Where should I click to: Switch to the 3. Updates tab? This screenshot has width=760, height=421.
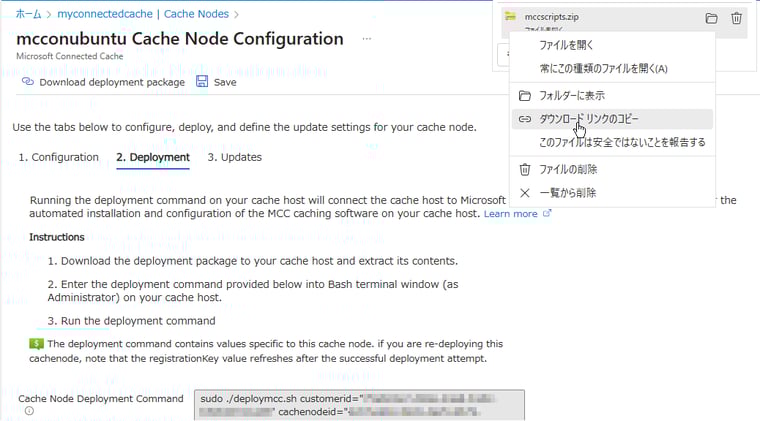pos(235,157)
